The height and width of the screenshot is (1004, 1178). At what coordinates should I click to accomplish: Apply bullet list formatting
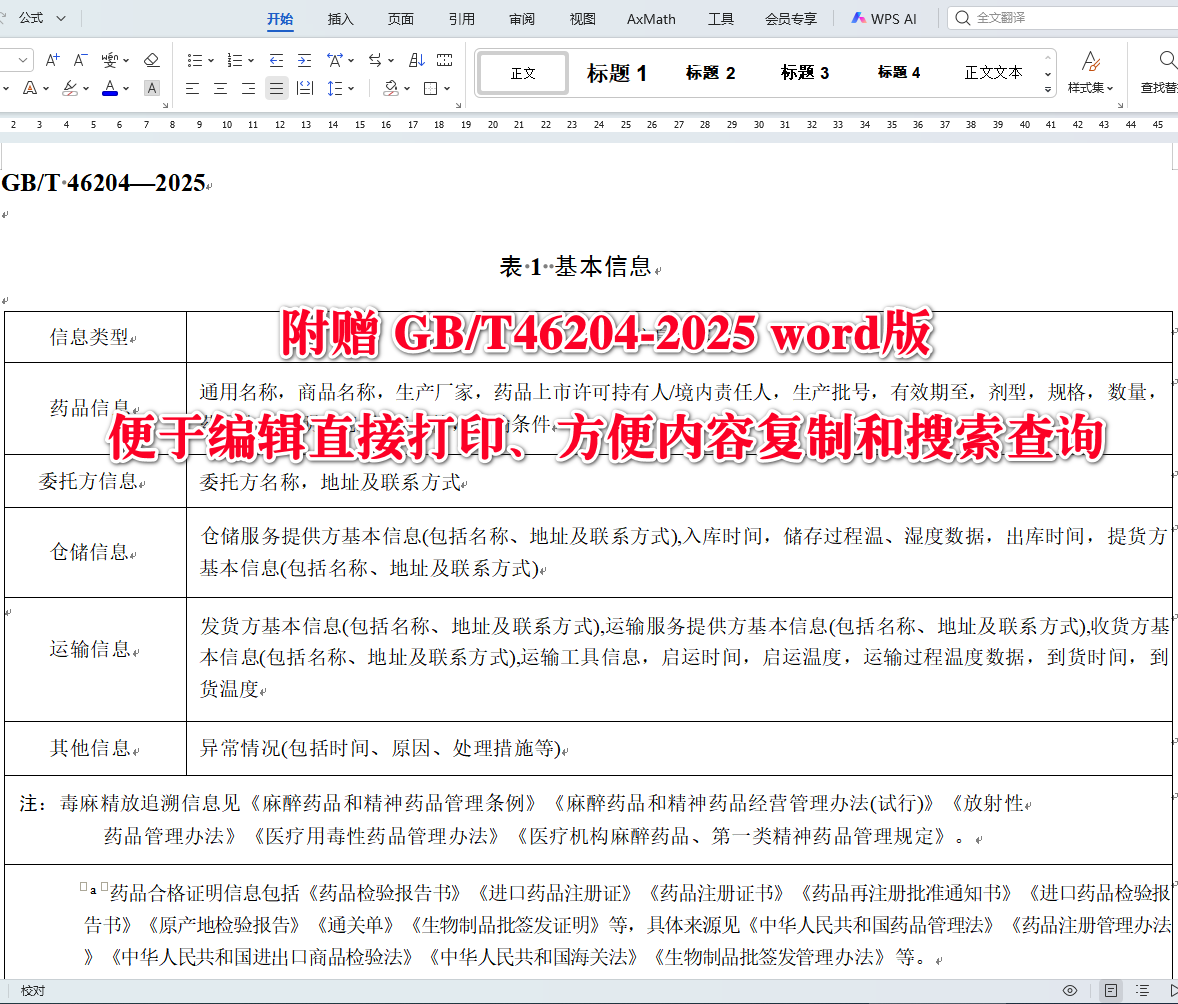[196, 59]
